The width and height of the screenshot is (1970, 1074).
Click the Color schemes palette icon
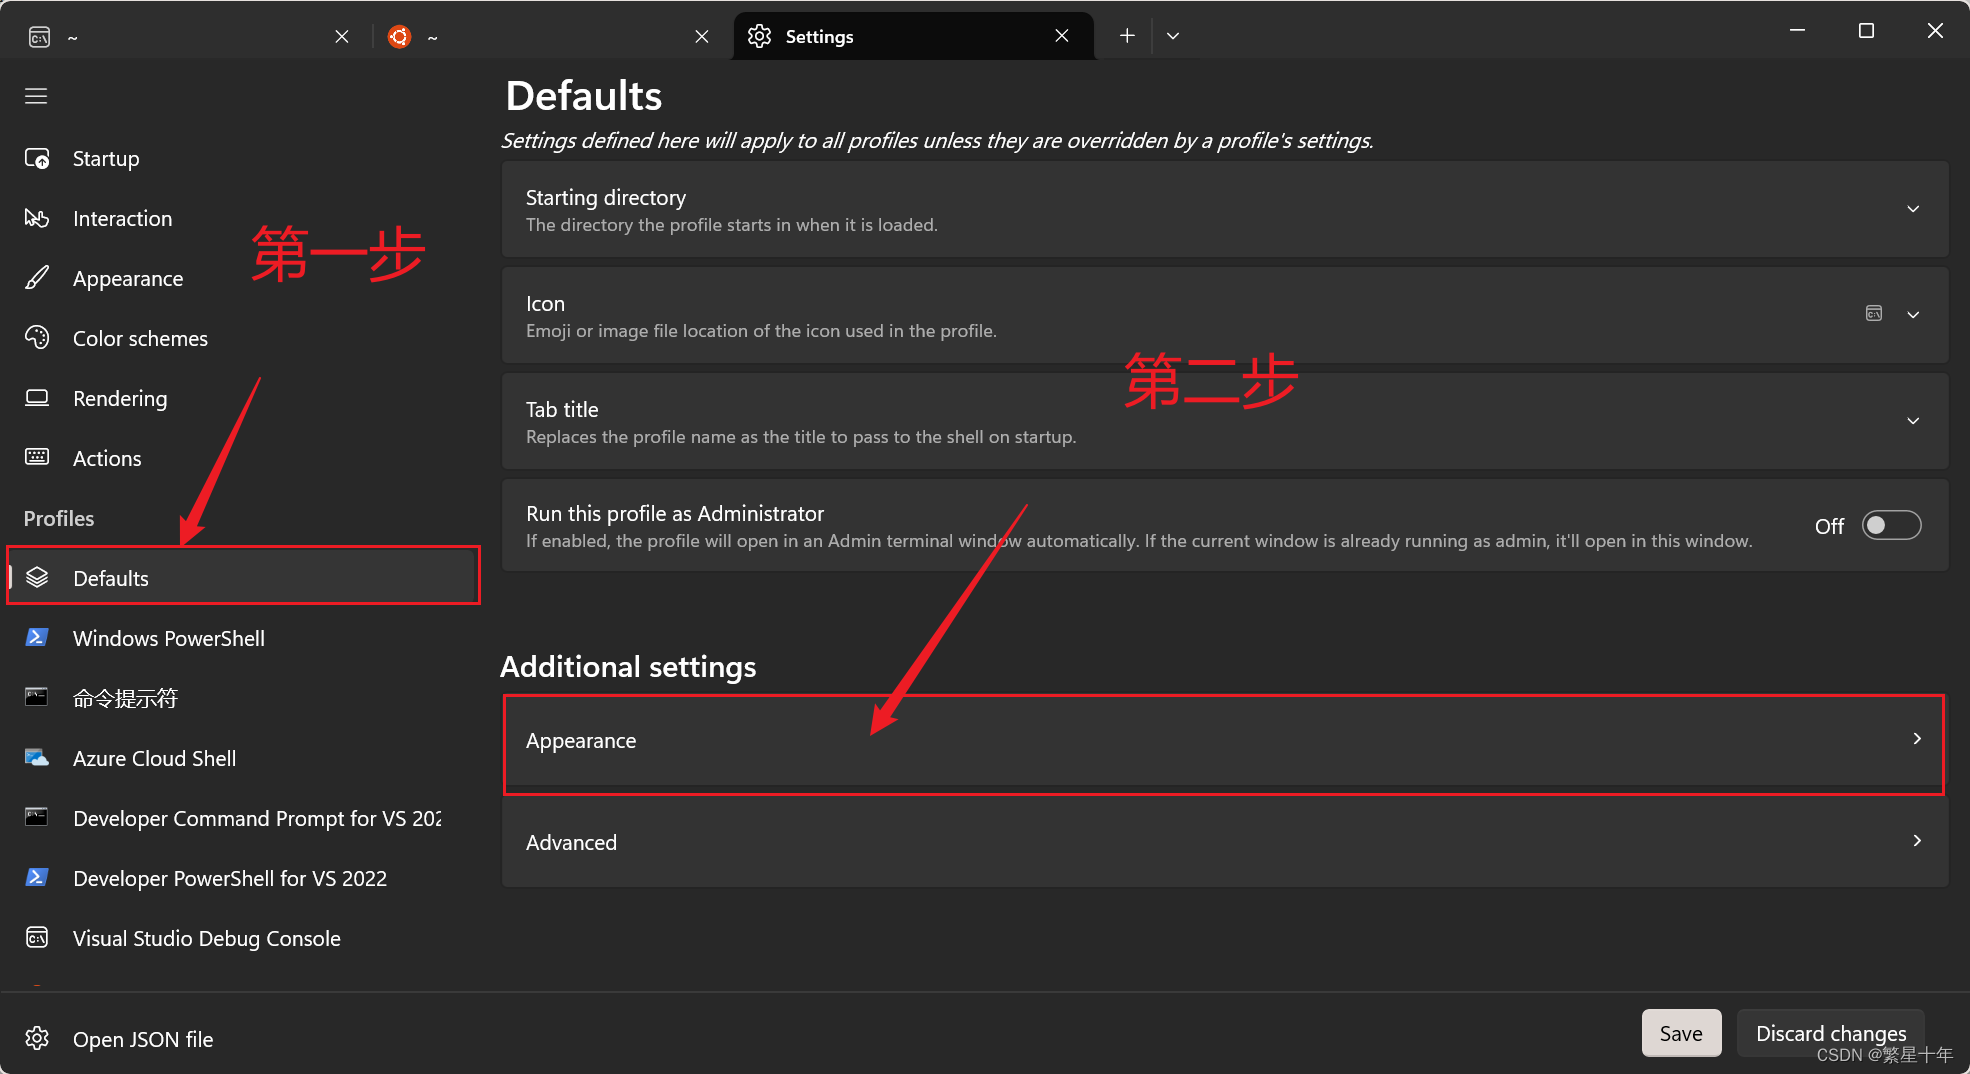coord(37,338)
